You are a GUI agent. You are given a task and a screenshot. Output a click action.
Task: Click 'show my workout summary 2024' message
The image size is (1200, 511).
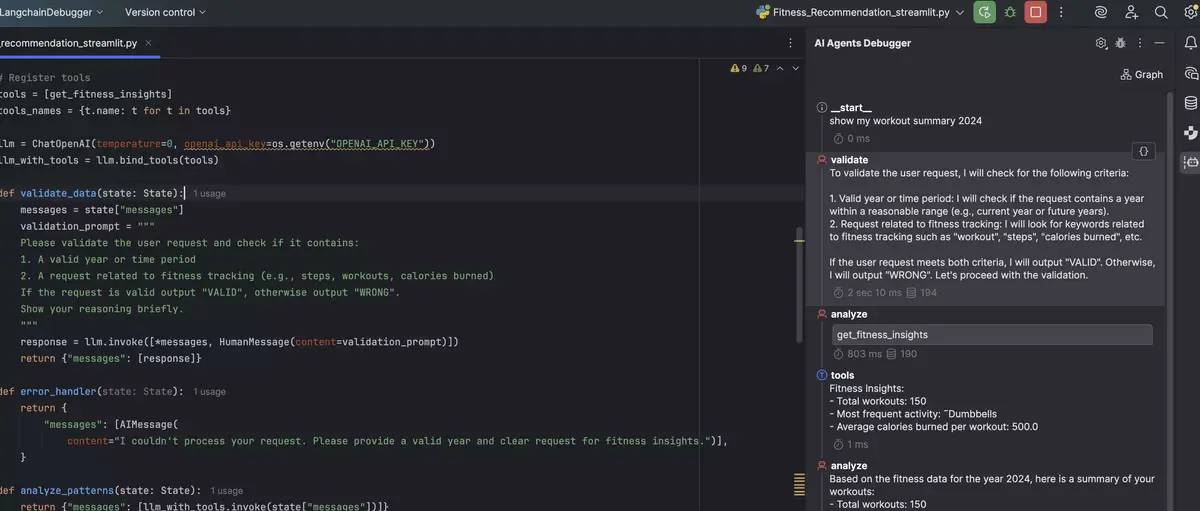[x=906, y=121]
